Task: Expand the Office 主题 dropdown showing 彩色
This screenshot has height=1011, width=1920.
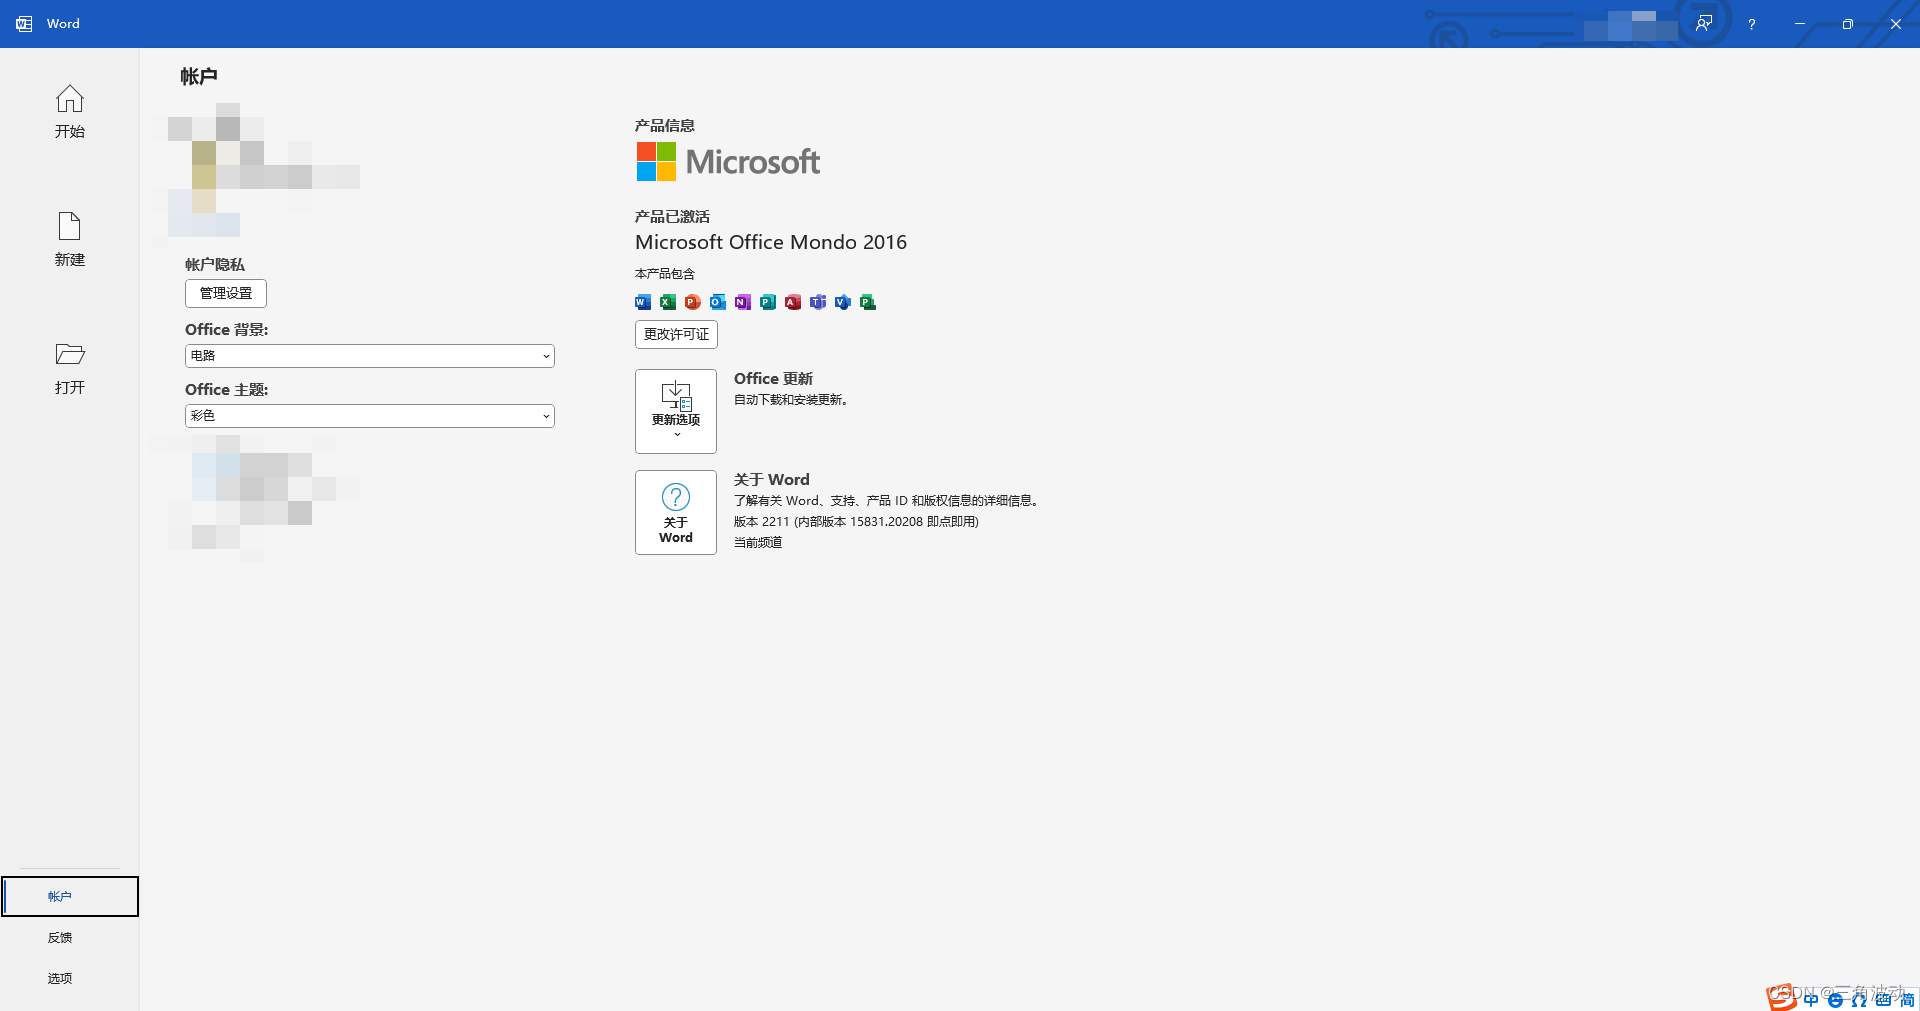Action: [370, 416]
